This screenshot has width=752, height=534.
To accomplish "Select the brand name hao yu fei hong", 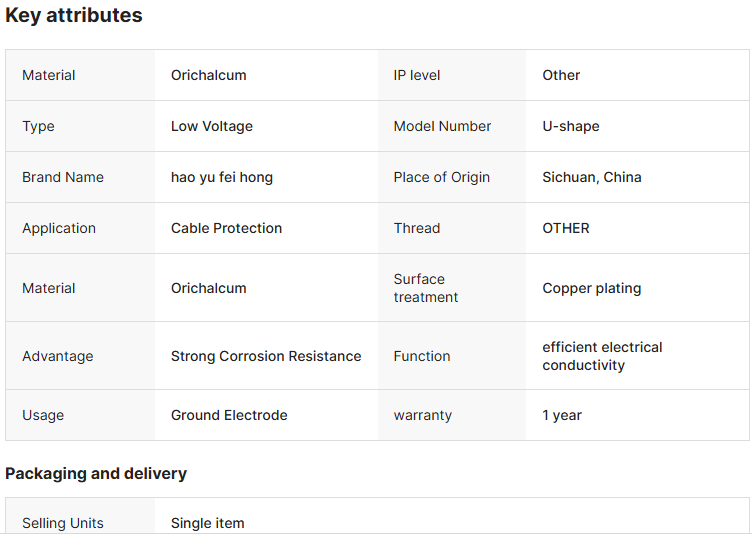I will 222,177.
